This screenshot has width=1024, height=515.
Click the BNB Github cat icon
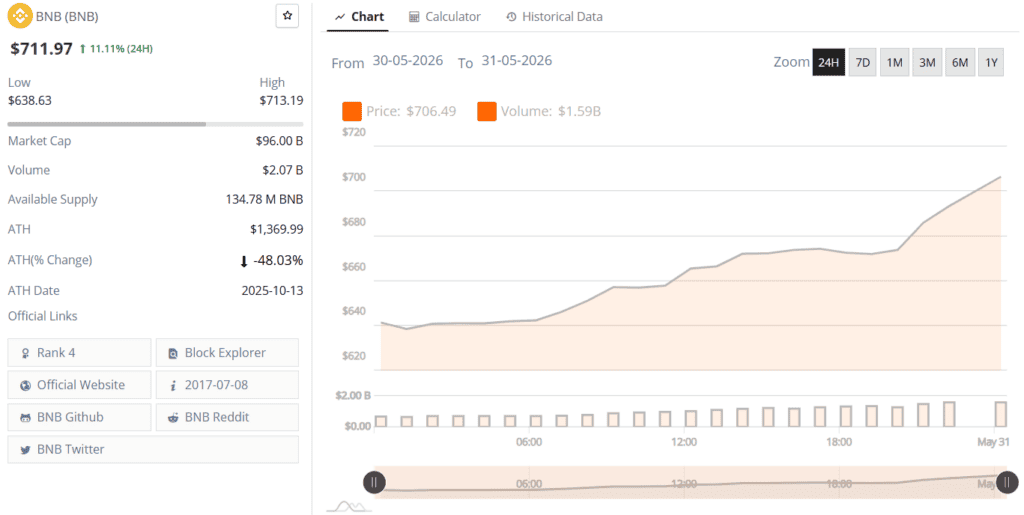pyautogui.click(x=25, y=418)
